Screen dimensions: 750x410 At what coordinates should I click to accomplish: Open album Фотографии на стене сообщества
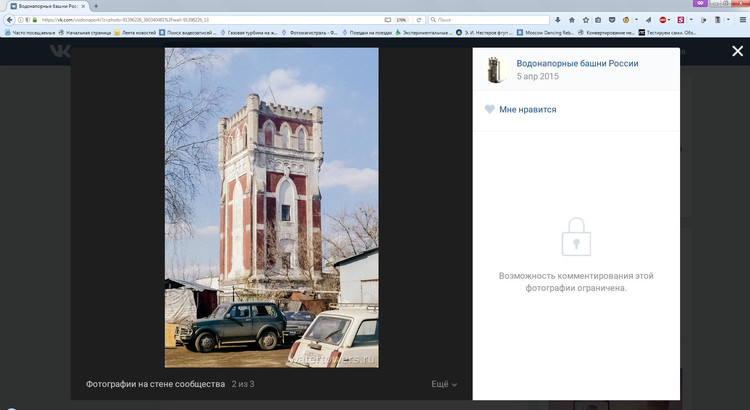click(155, 384)
